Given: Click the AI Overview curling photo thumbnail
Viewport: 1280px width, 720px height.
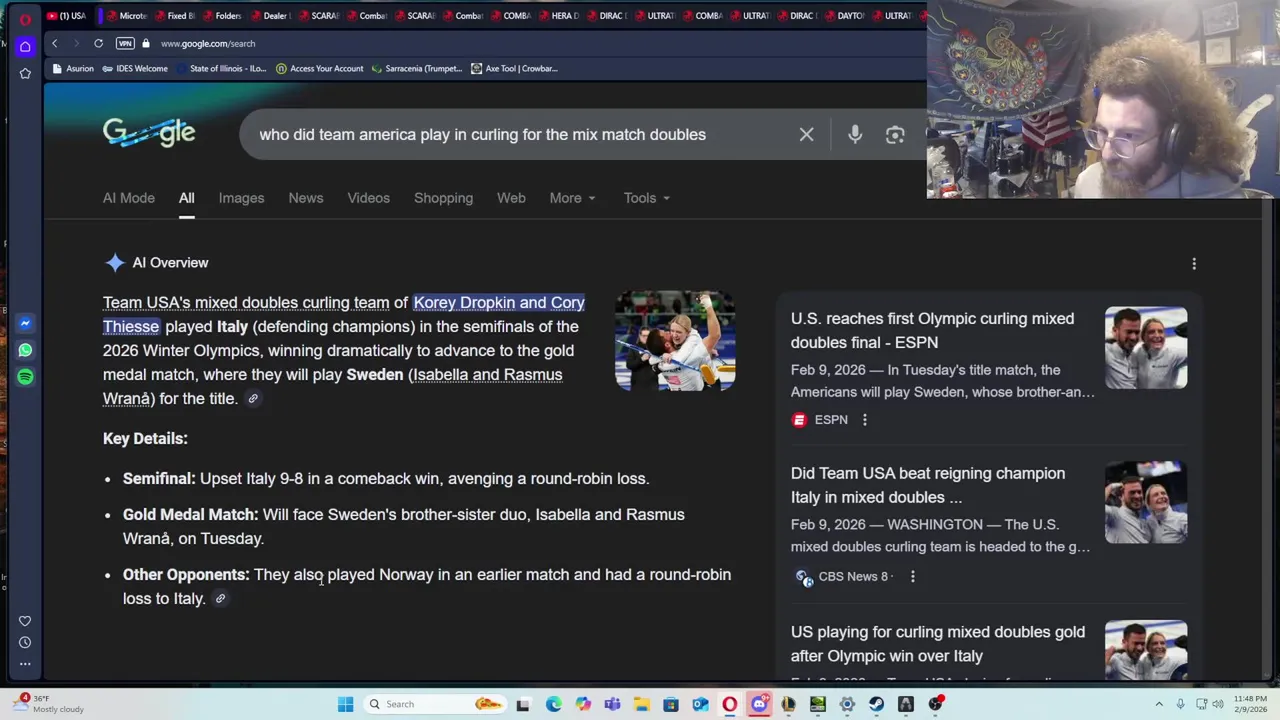Looking at the screenshot, I should pos(675,341).
